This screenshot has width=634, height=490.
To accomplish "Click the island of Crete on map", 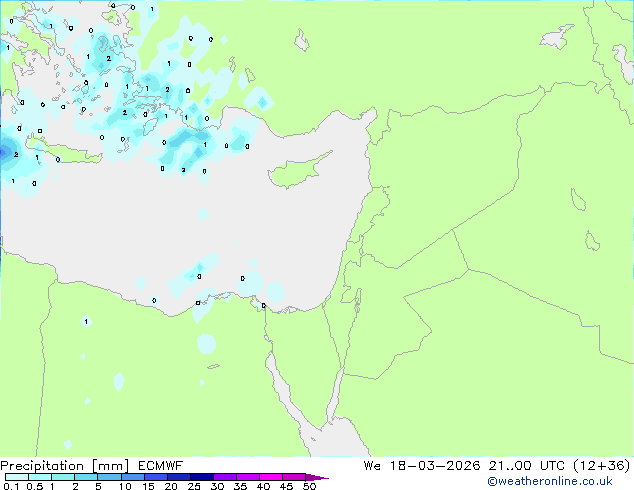I will (63, 152).
